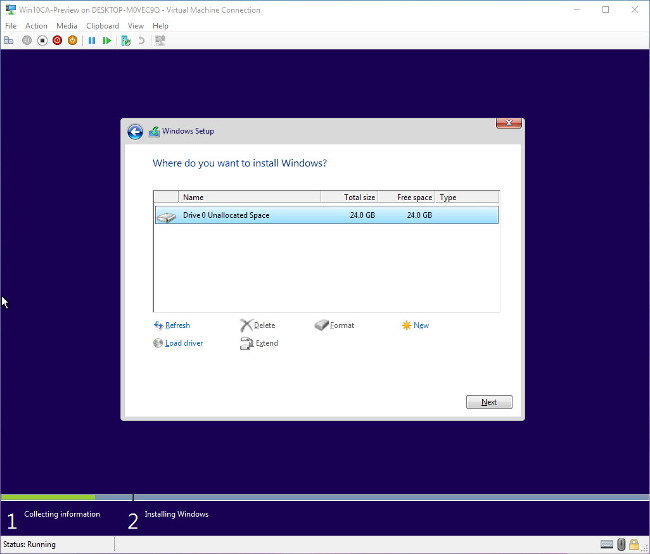This screenshot has height=554, width=650.
Task: Click the lock icon in the status bar
Action: (634, 544)
